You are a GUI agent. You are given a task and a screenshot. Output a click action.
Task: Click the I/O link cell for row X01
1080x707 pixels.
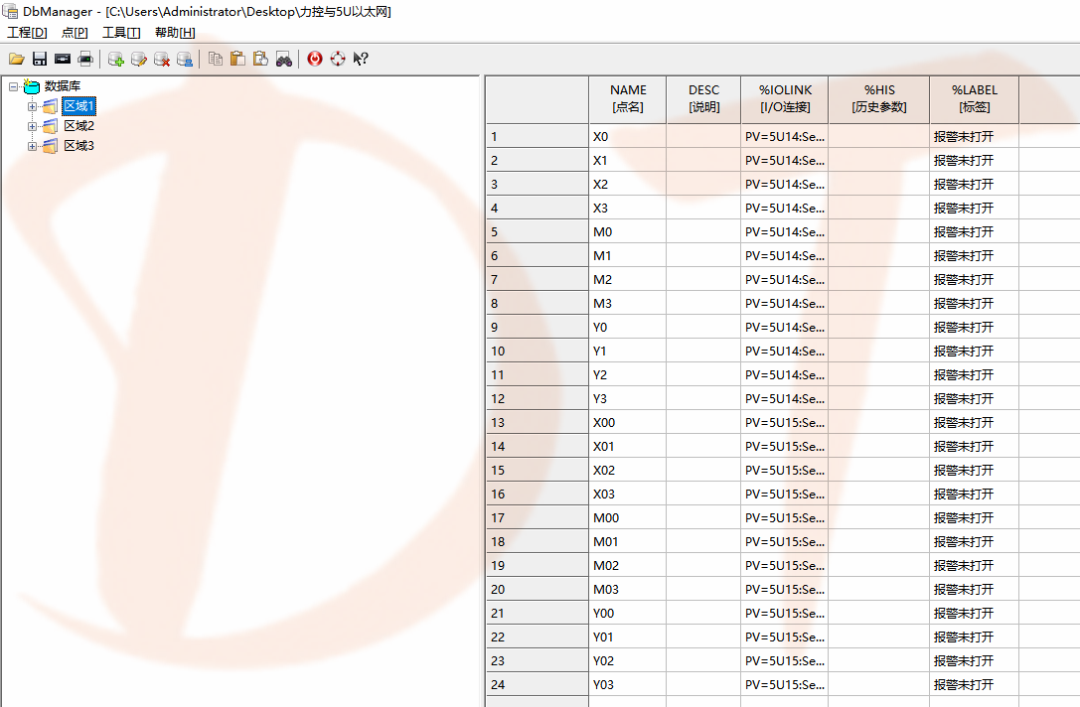[x=785, y=447]
